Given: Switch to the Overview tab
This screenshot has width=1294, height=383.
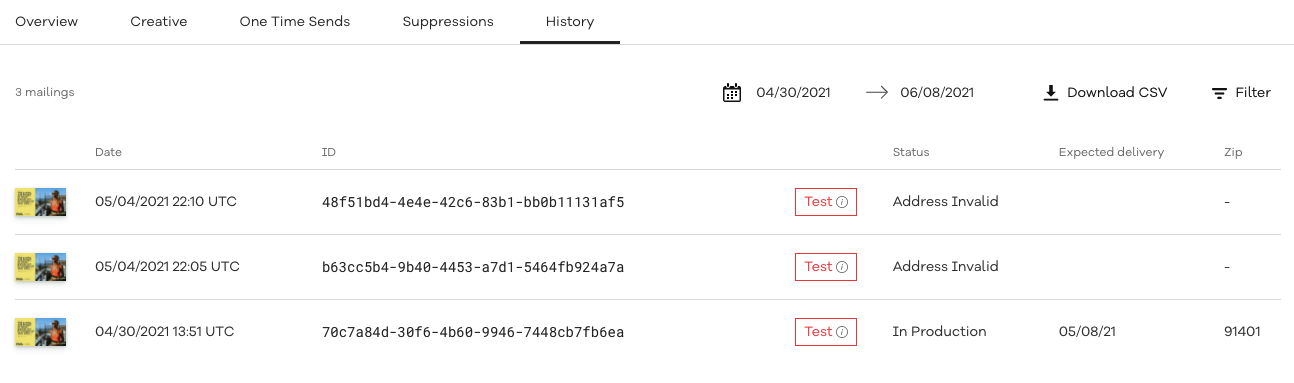Looking at the screenshot, I should [46, 21].
